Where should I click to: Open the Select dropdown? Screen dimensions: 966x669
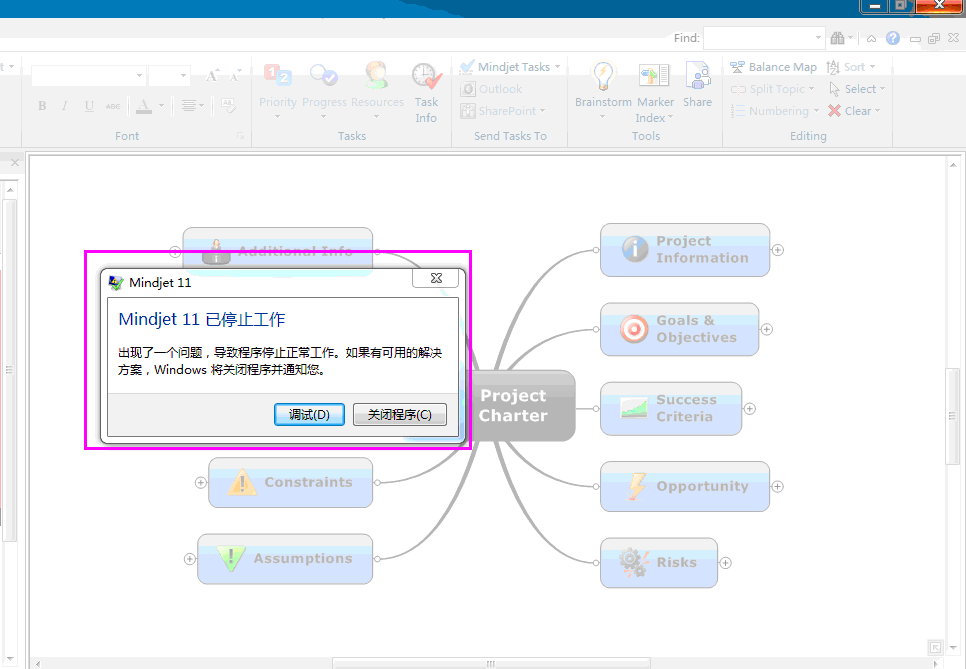tap(857, 89)
